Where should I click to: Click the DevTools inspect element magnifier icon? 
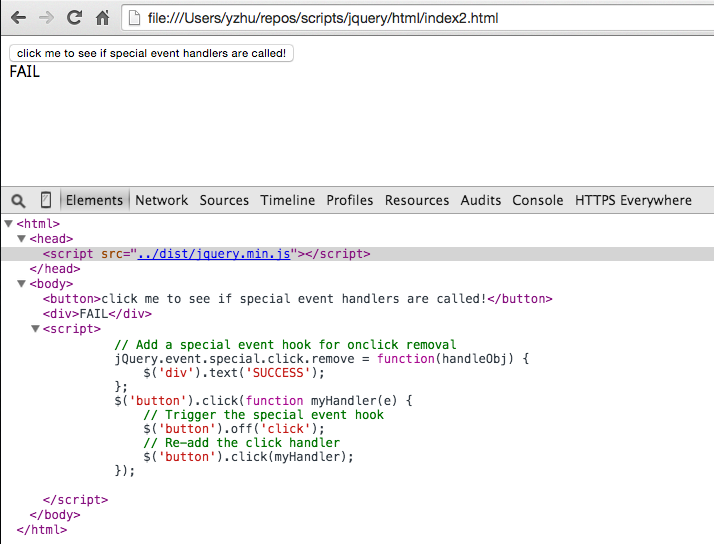pos(18,200)
